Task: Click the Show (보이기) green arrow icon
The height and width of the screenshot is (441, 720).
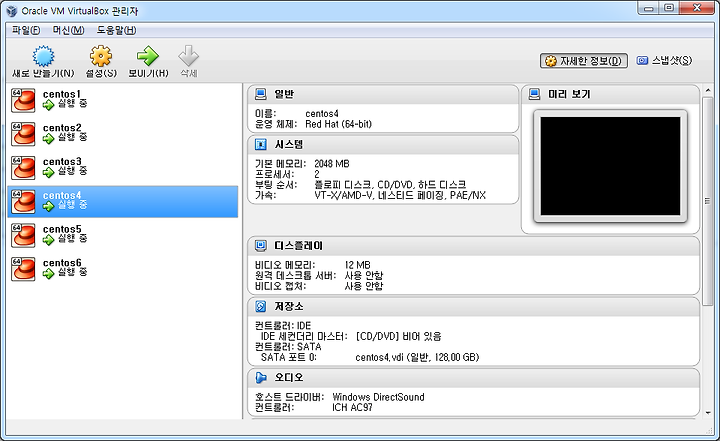Action: point(147,56)
